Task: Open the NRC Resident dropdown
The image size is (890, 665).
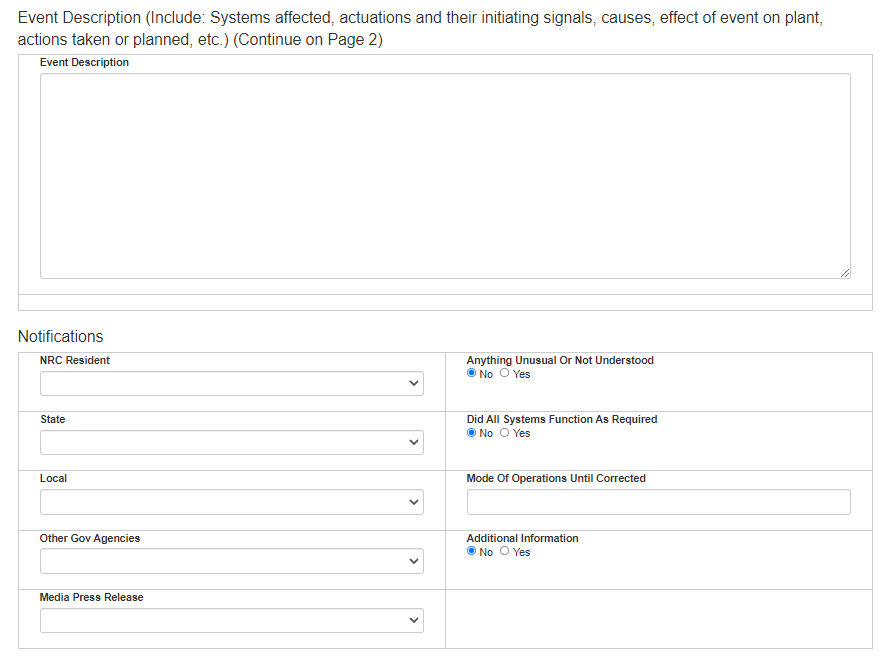Action: point(231,384)
